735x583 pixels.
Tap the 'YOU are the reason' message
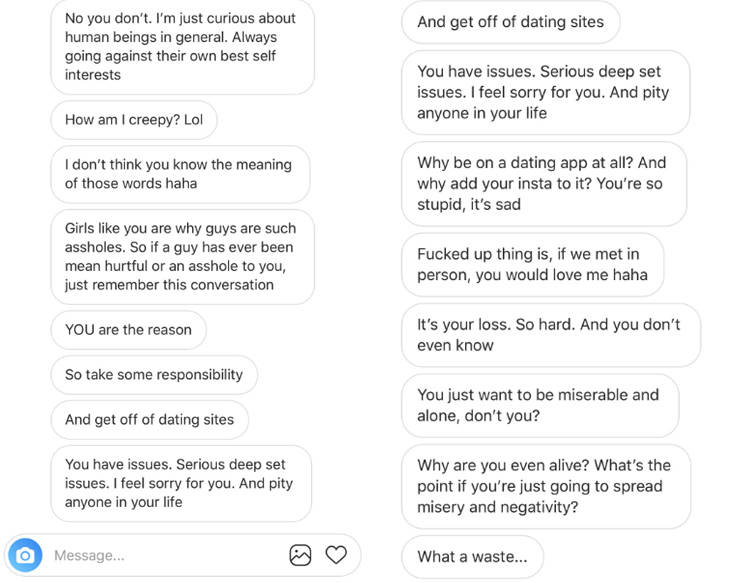click(128, 330)
